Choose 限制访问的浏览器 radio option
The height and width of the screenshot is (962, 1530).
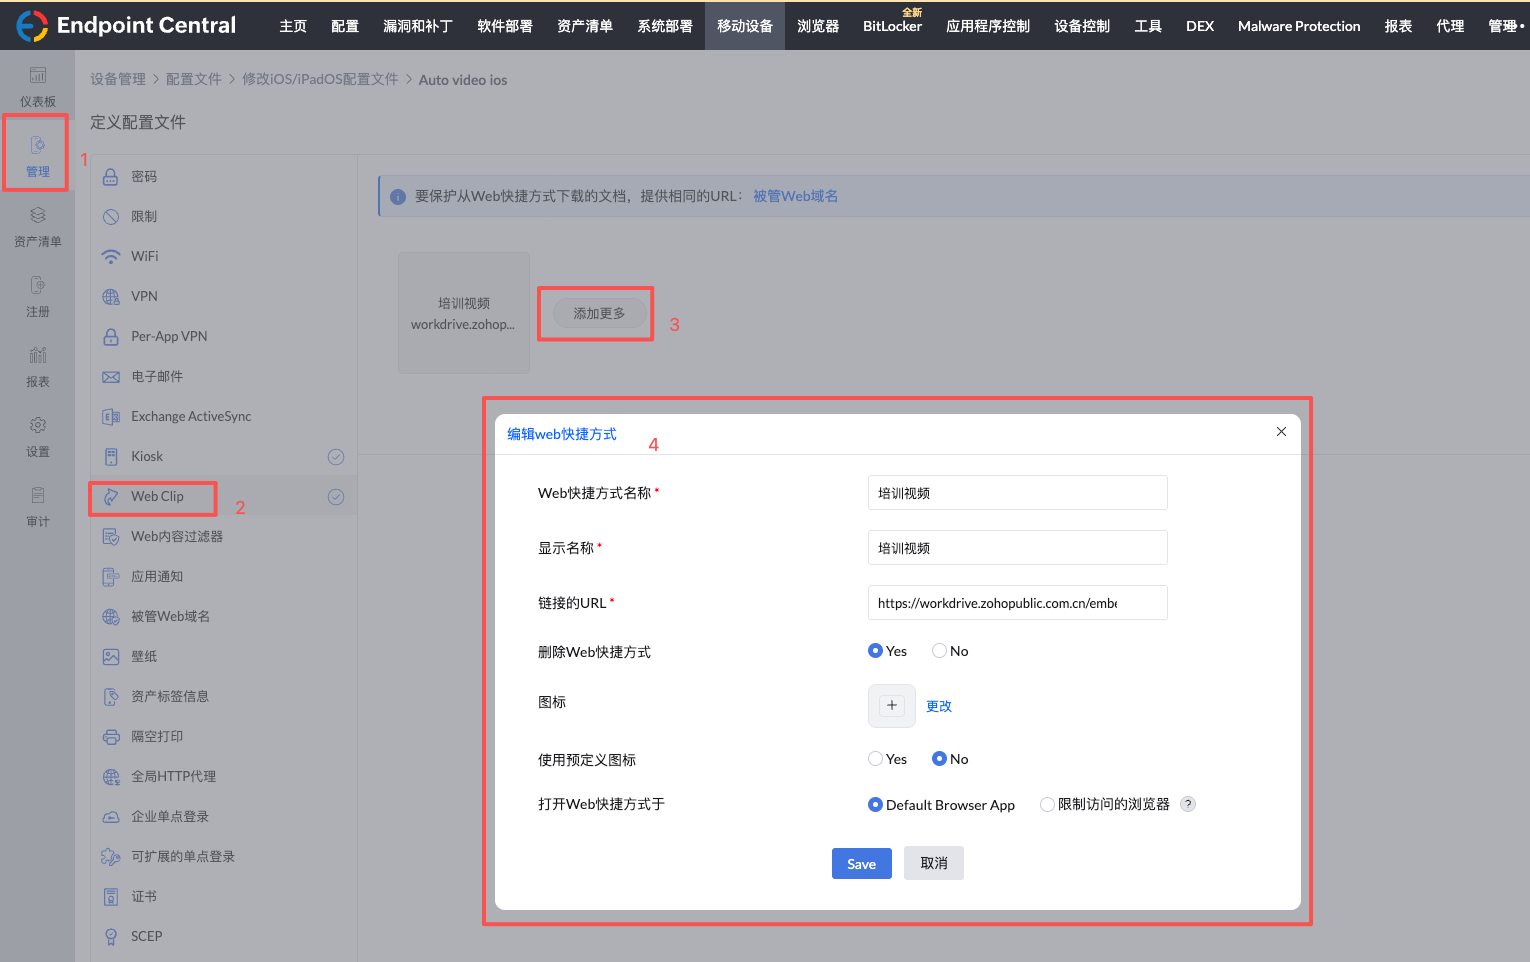1047,804
